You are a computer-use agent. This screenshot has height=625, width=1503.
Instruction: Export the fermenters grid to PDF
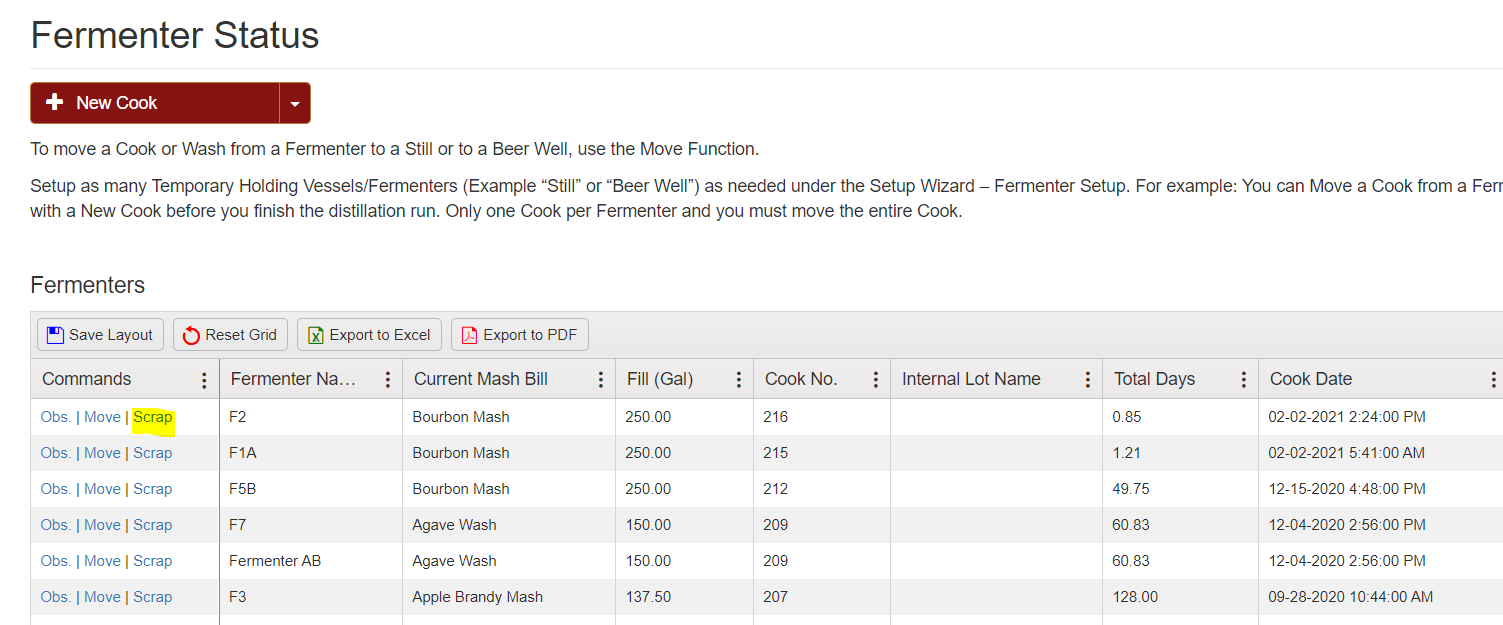click(520, 335)
